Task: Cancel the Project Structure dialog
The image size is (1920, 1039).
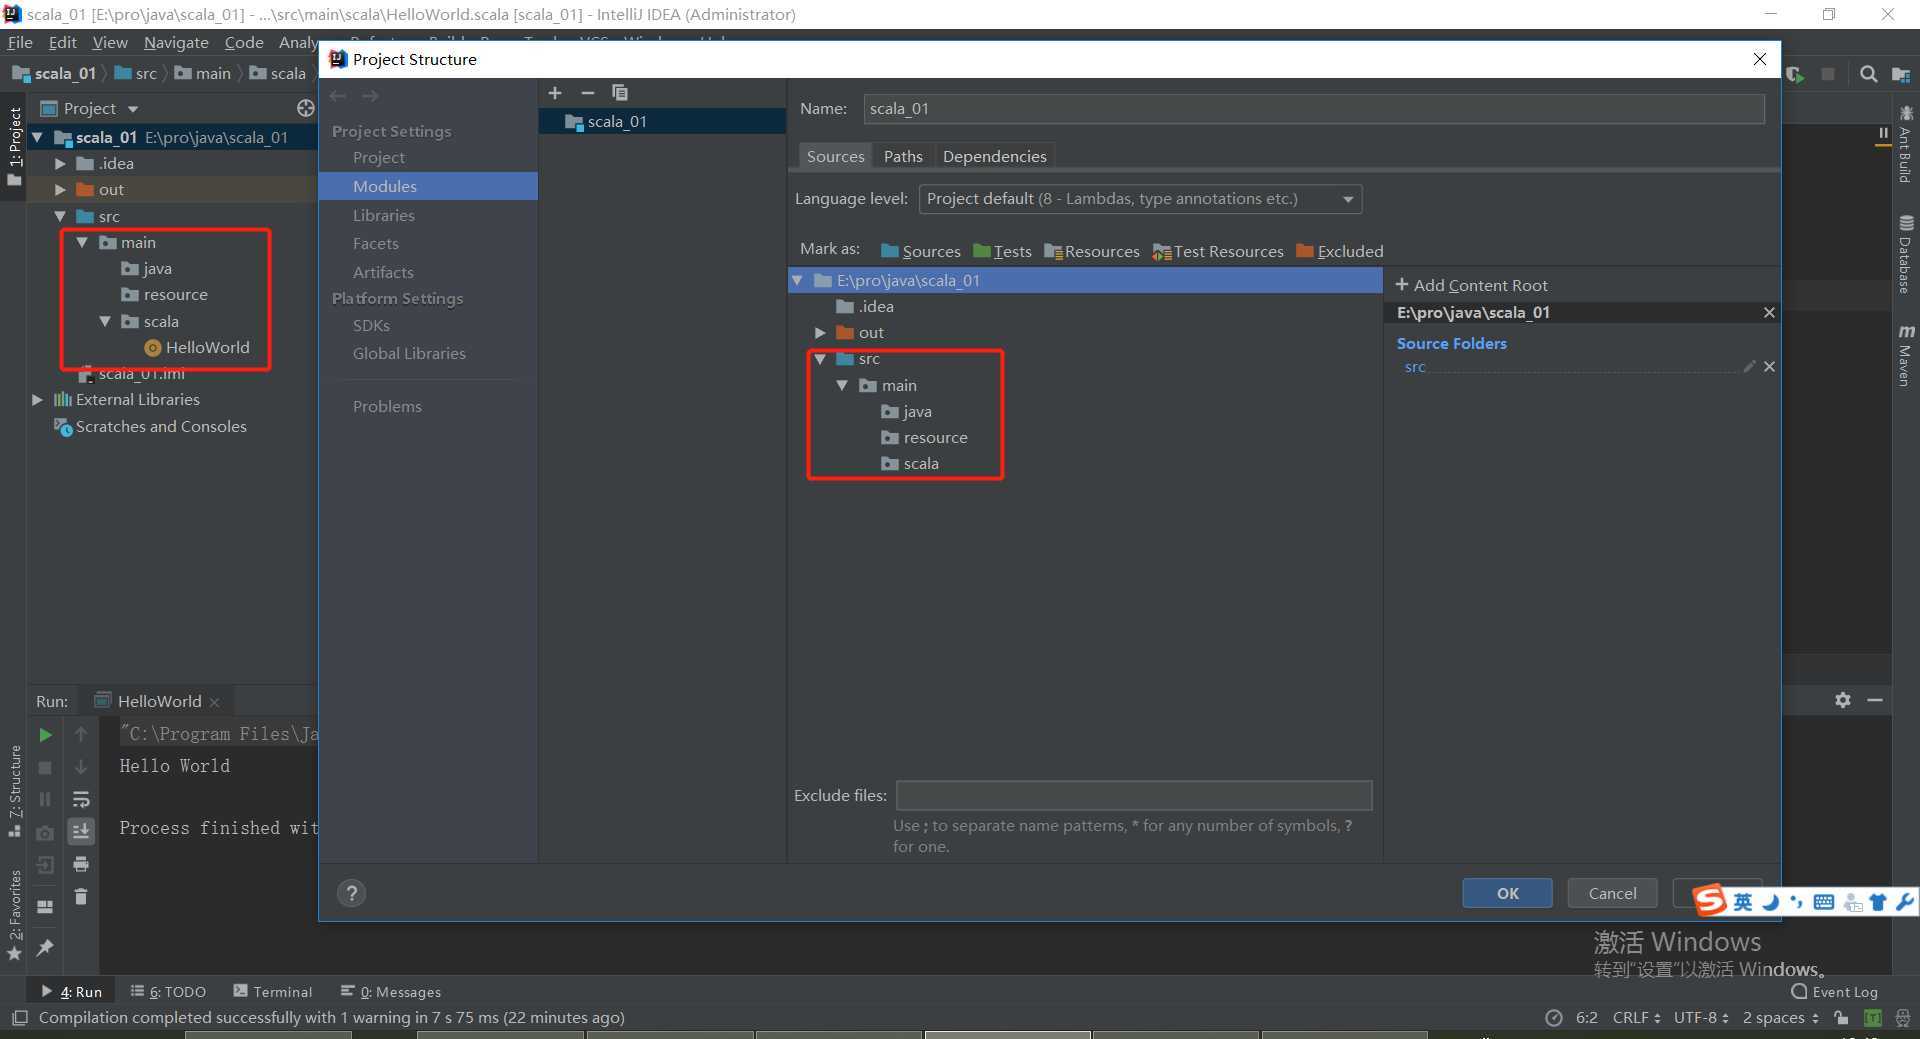Action: [x=1612, y=893]
